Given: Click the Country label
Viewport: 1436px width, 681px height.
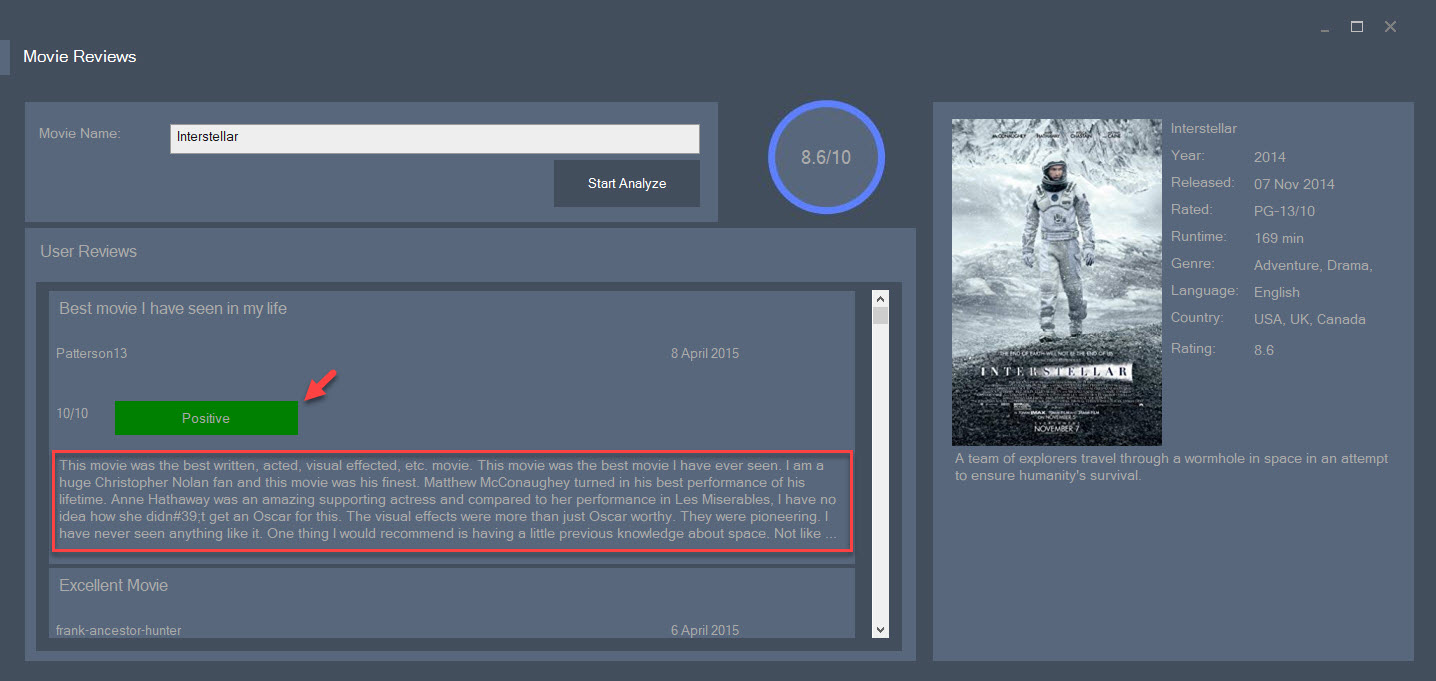Looking at the screenshot, I should (x=1197, y=318).
